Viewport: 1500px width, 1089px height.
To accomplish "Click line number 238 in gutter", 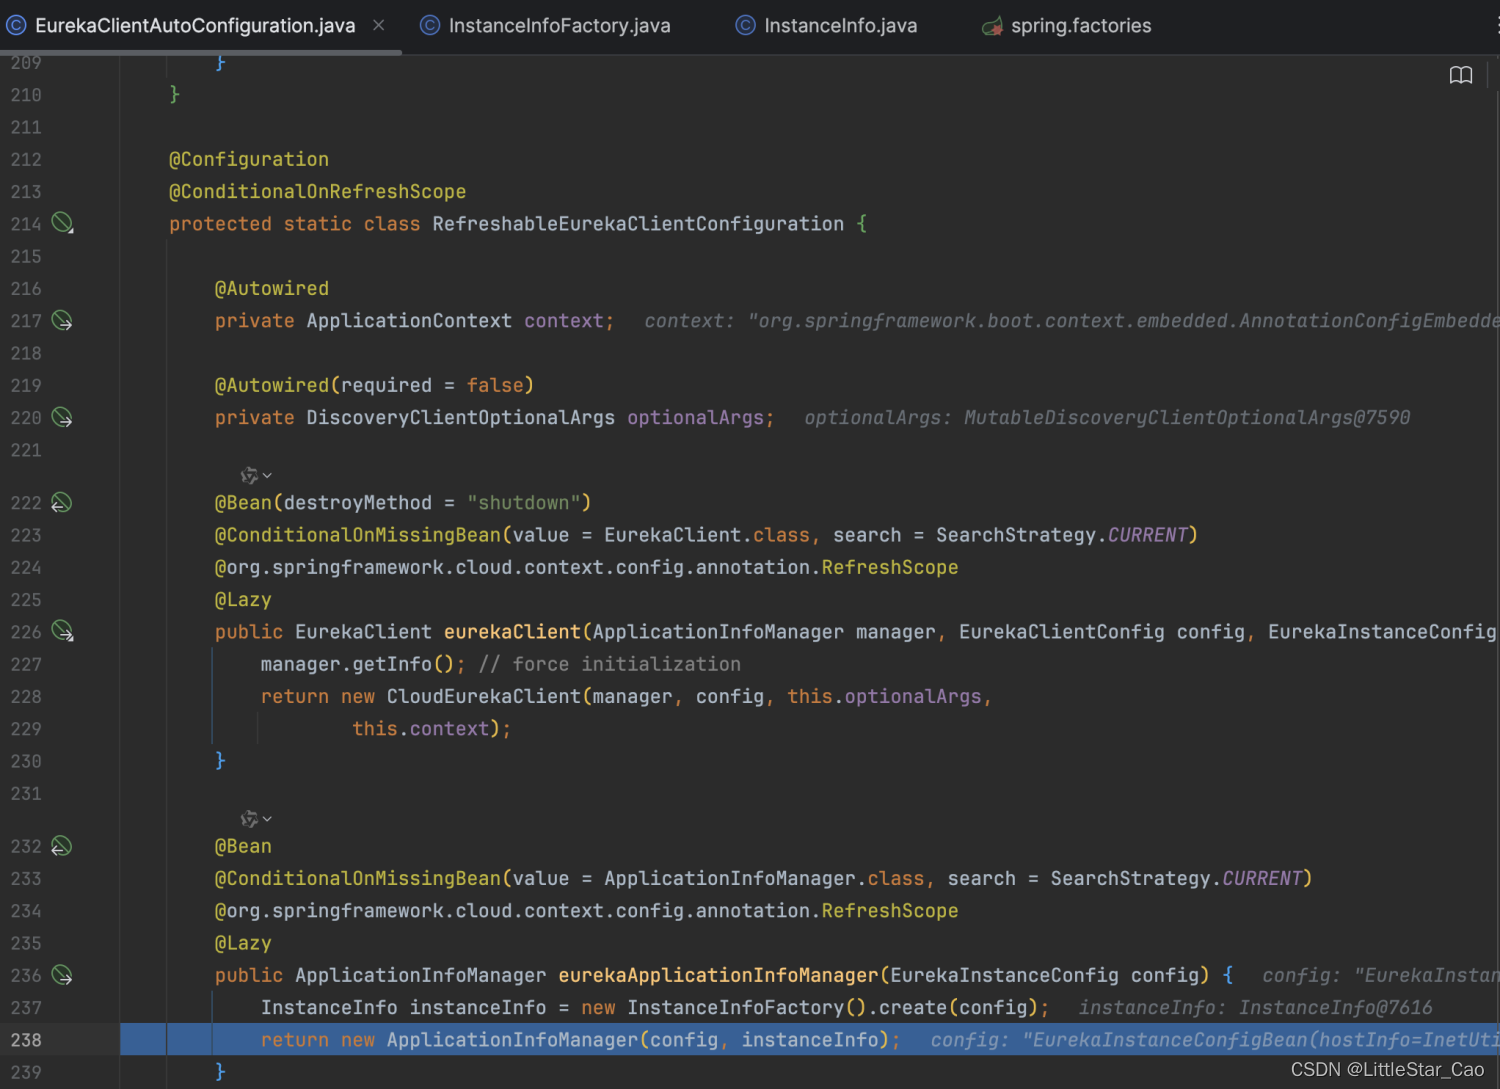I will tap(26, 1040).
